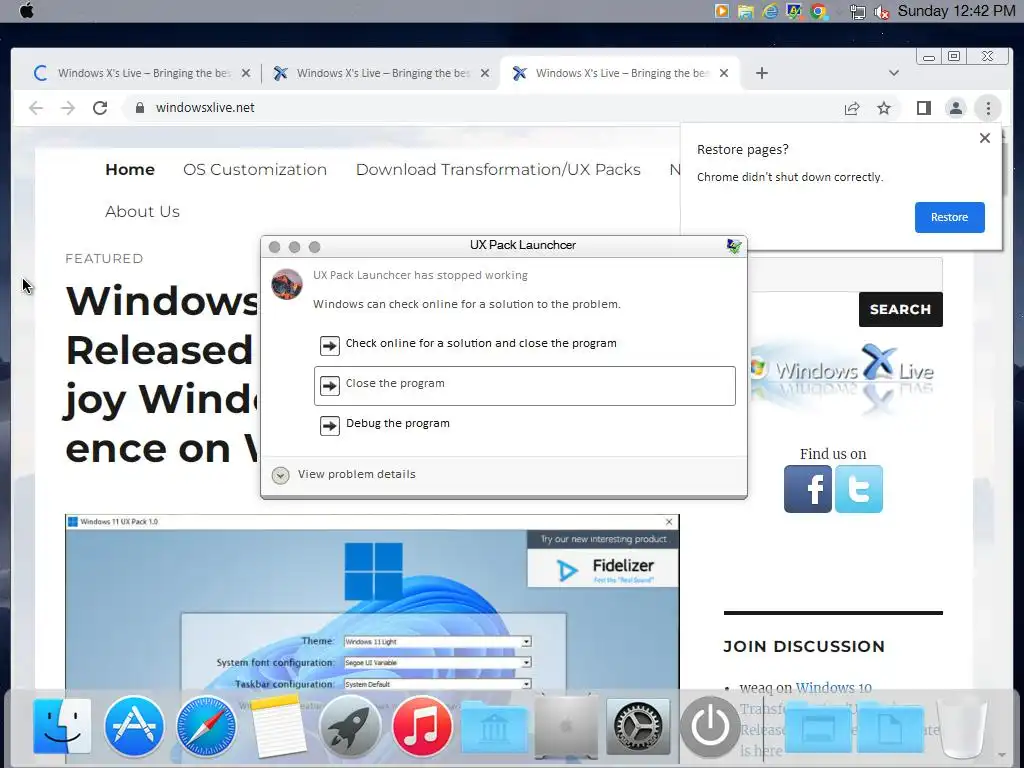This screenshot has height=768, width=1024.
Task: Launch Safari from the dock
Action: pyautogui.click(x=206, y=726)
